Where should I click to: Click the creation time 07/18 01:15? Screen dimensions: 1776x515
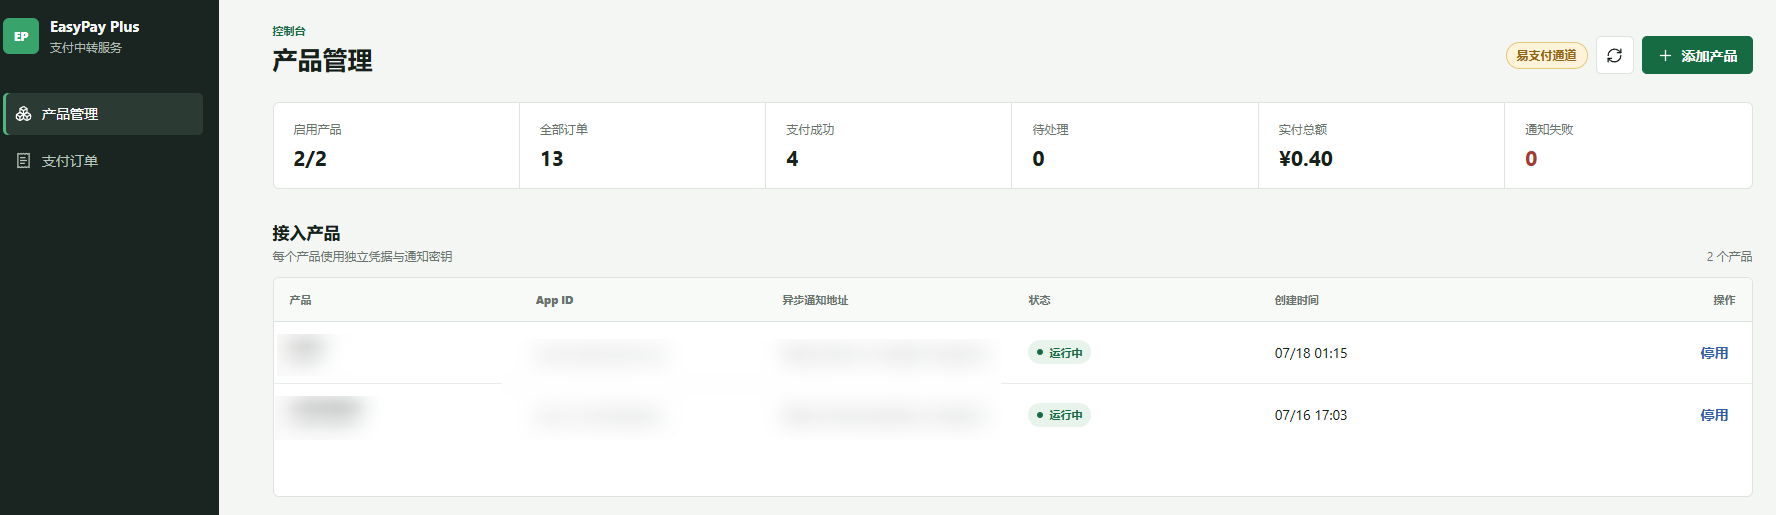[1311, 353]
